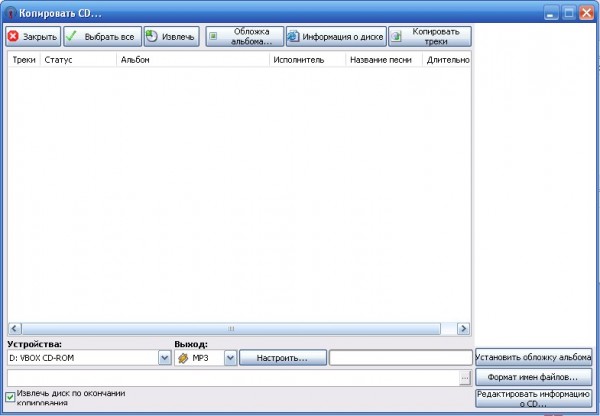Select all tracks with Выбрать все
This screenshot has height=416, width=600.
103,37
